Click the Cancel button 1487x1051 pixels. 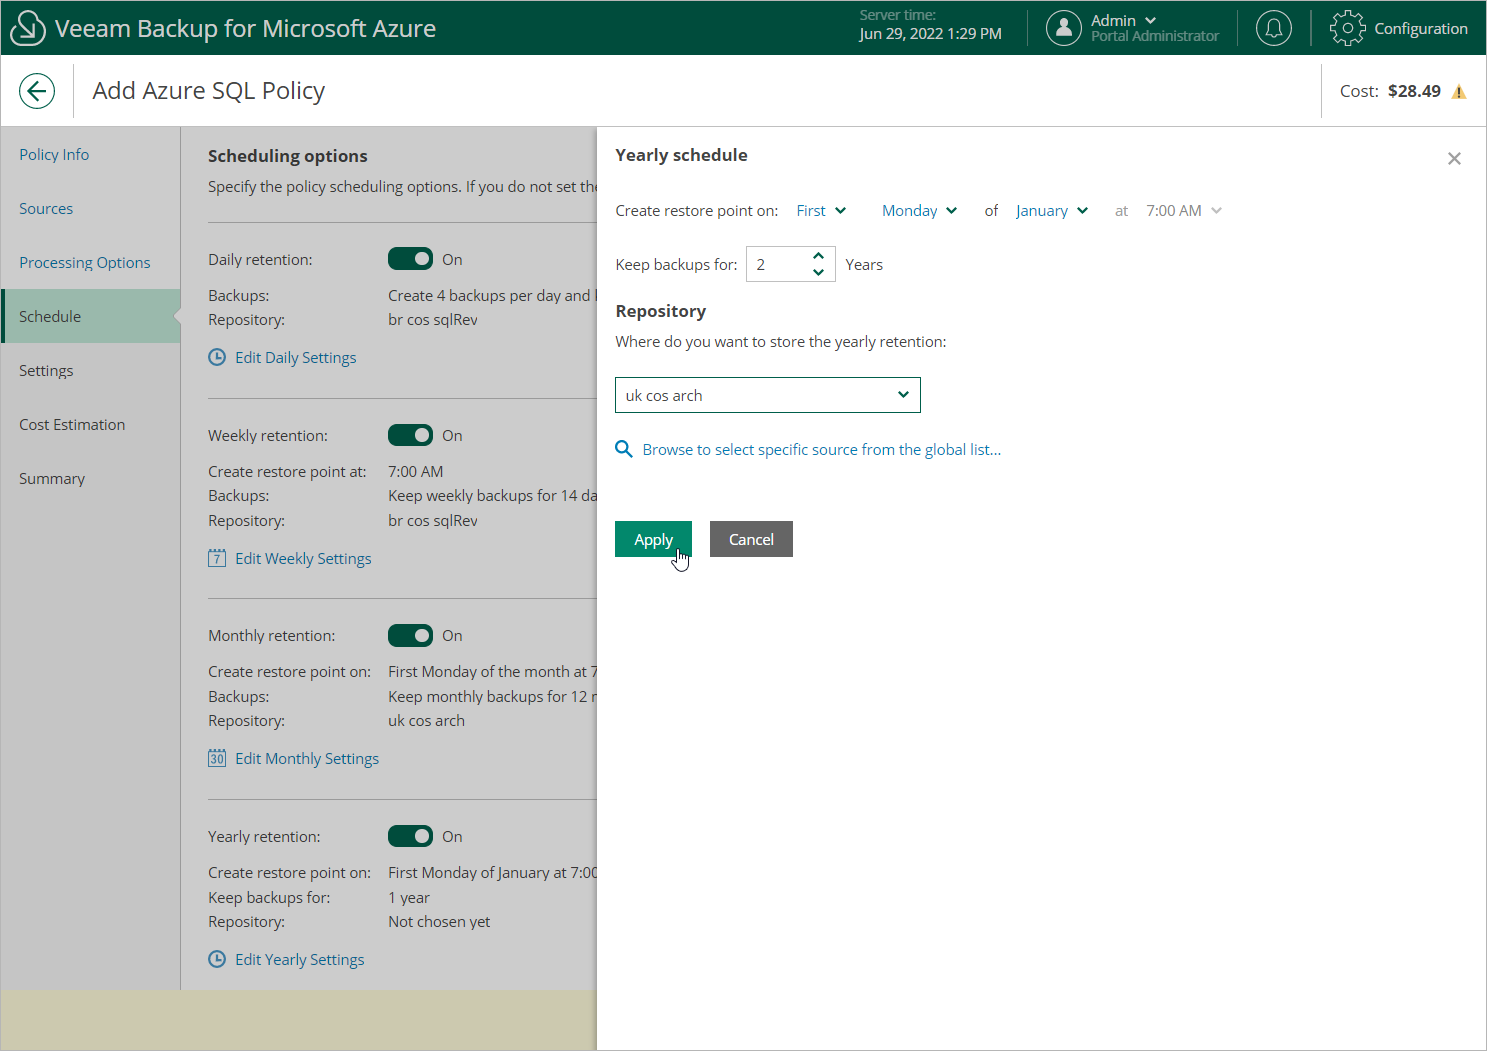click(x=751, y=539)
